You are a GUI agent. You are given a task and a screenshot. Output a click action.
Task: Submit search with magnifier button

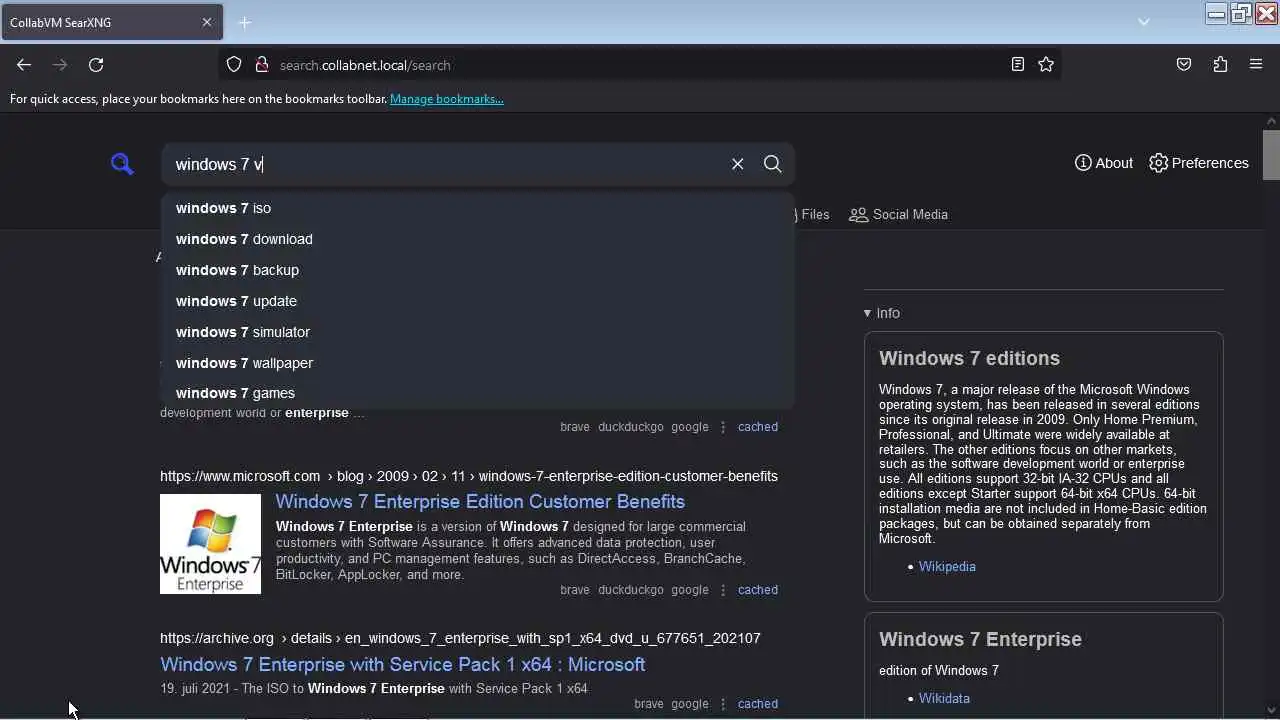coord(772,164)
